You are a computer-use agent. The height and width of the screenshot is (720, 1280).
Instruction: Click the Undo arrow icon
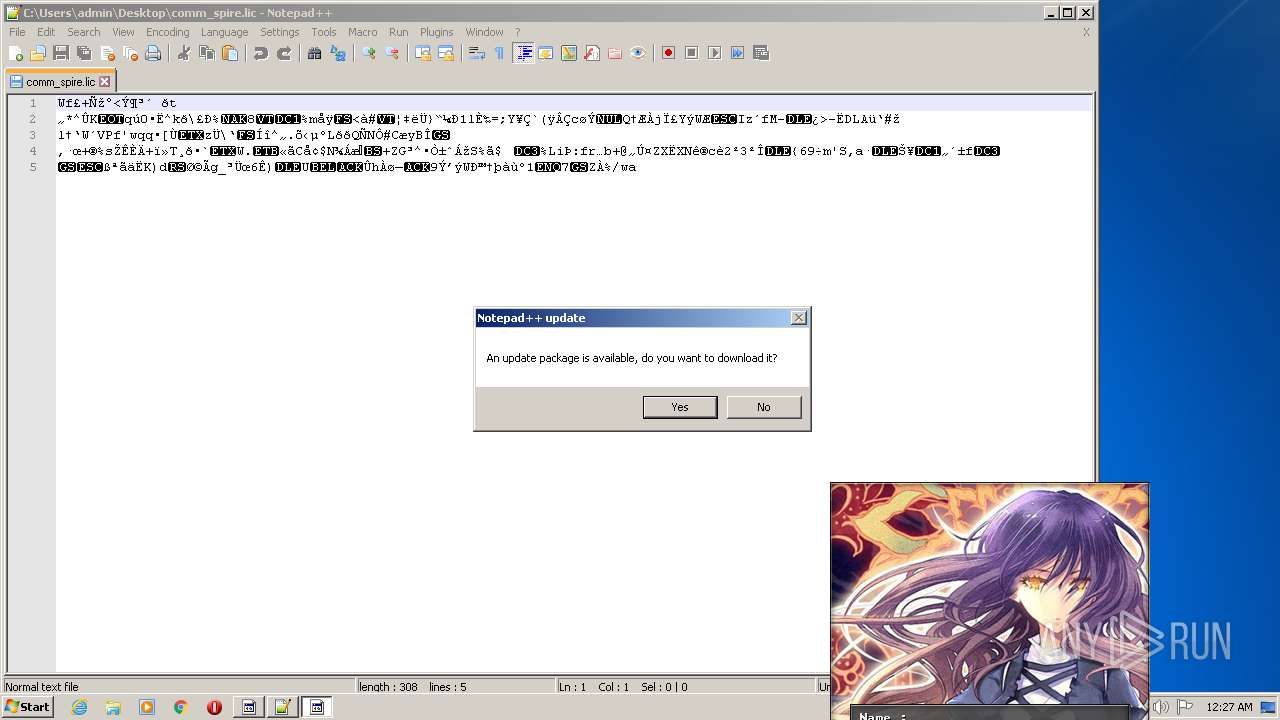click(x=261, y=53)
